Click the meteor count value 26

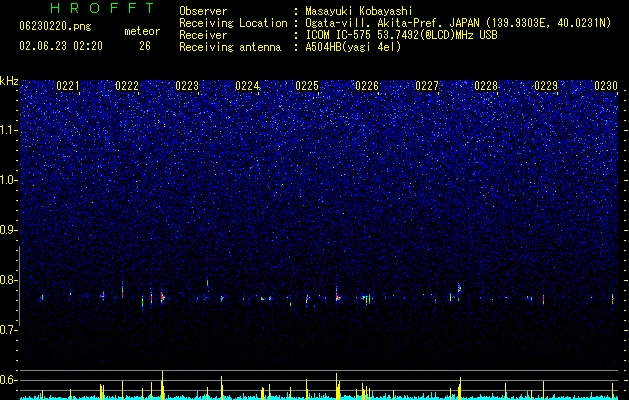(145, 46)
